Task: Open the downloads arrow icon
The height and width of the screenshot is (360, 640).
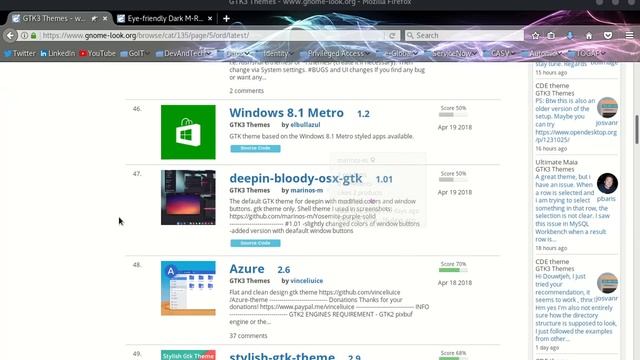Action: (570, 36)
